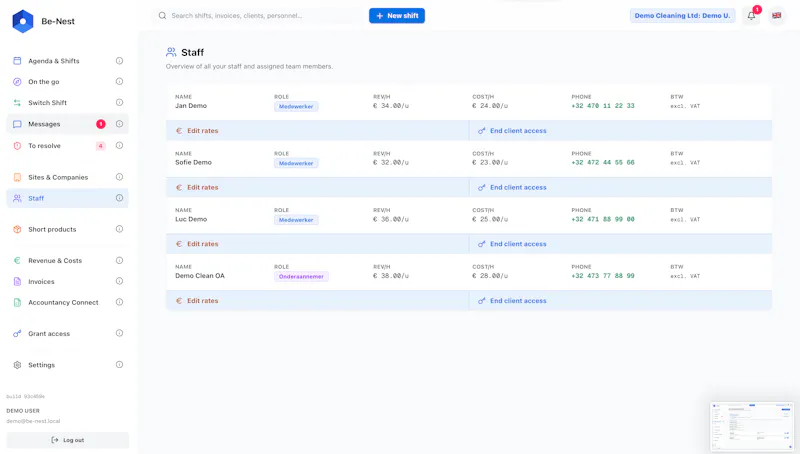Call Demo Clean OA +32 473 77 88 99
This screenshot has width=800, height=454.
(603, 275)
